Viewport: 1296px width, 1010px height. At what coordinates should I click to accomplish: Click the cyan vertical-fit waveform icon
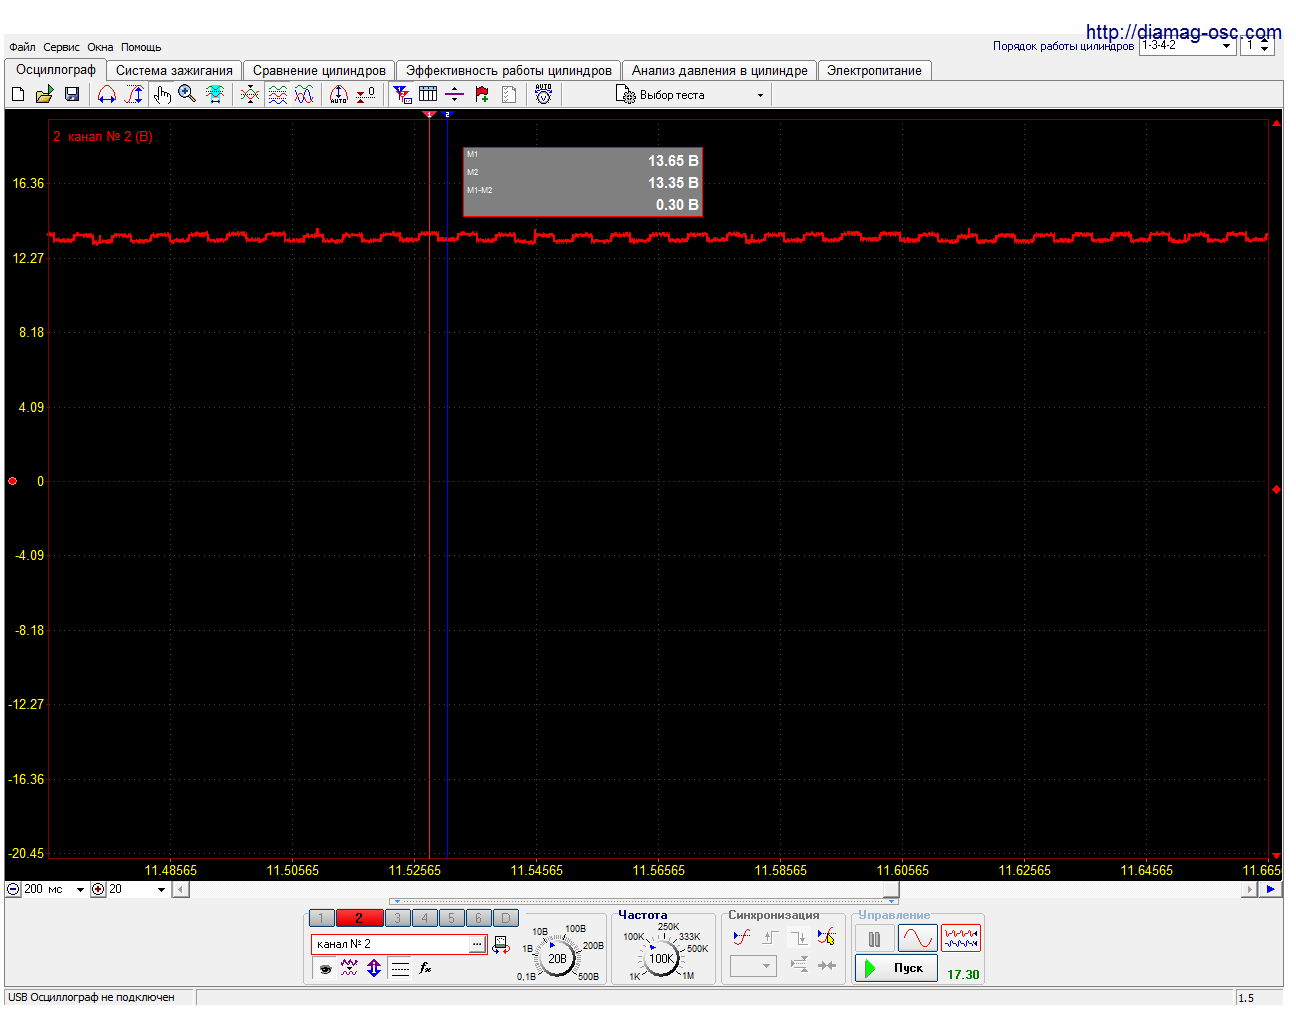click(215, 94)
